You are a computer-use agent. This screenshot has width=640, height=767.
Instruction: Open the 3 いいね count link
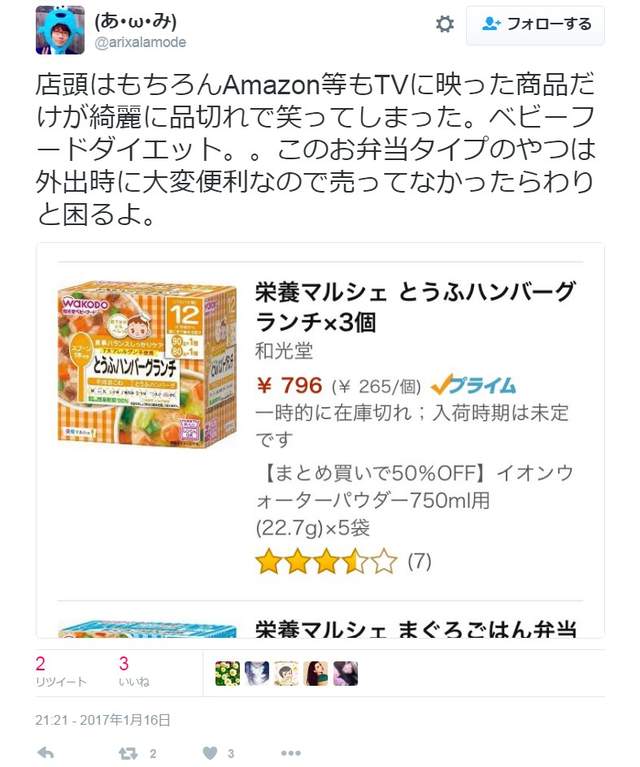click(134, 673)
